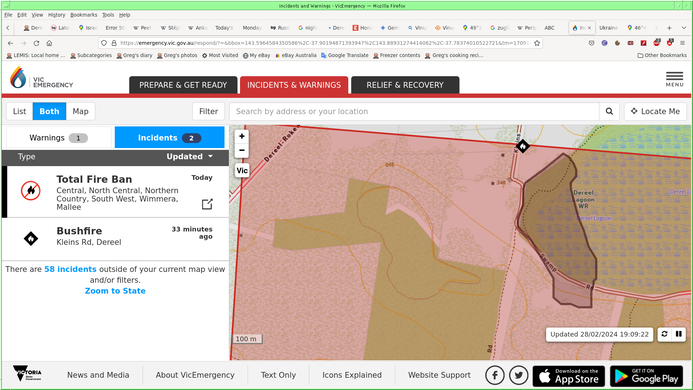The image size is (693, 390).
Task: Click the Victoria State Government logo
Action: (27, 373)
